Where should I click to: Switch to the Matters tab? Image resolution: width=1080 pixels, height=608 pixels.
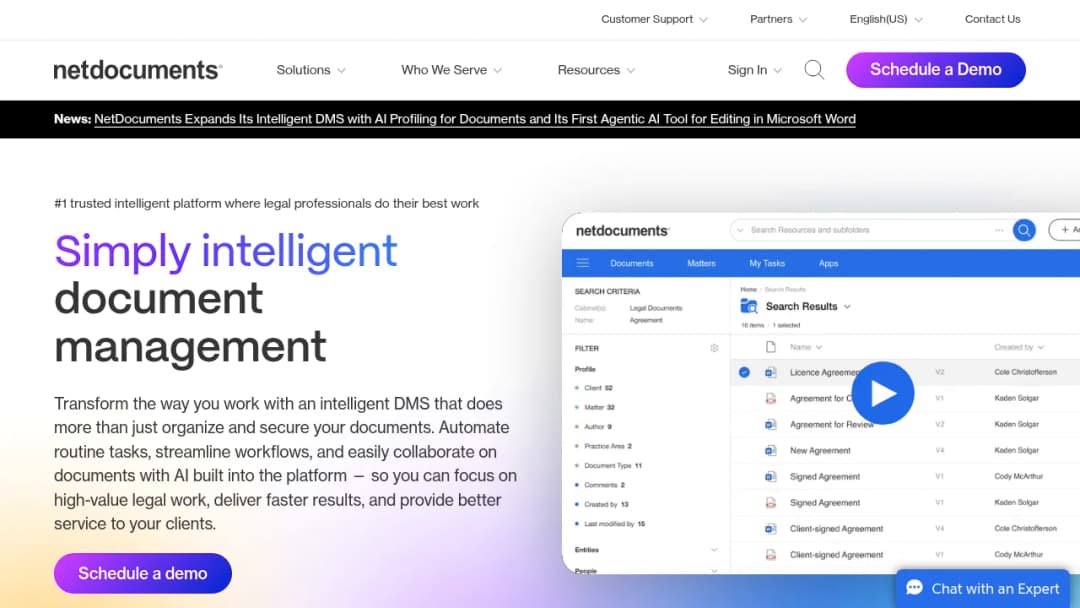[701, 263]
